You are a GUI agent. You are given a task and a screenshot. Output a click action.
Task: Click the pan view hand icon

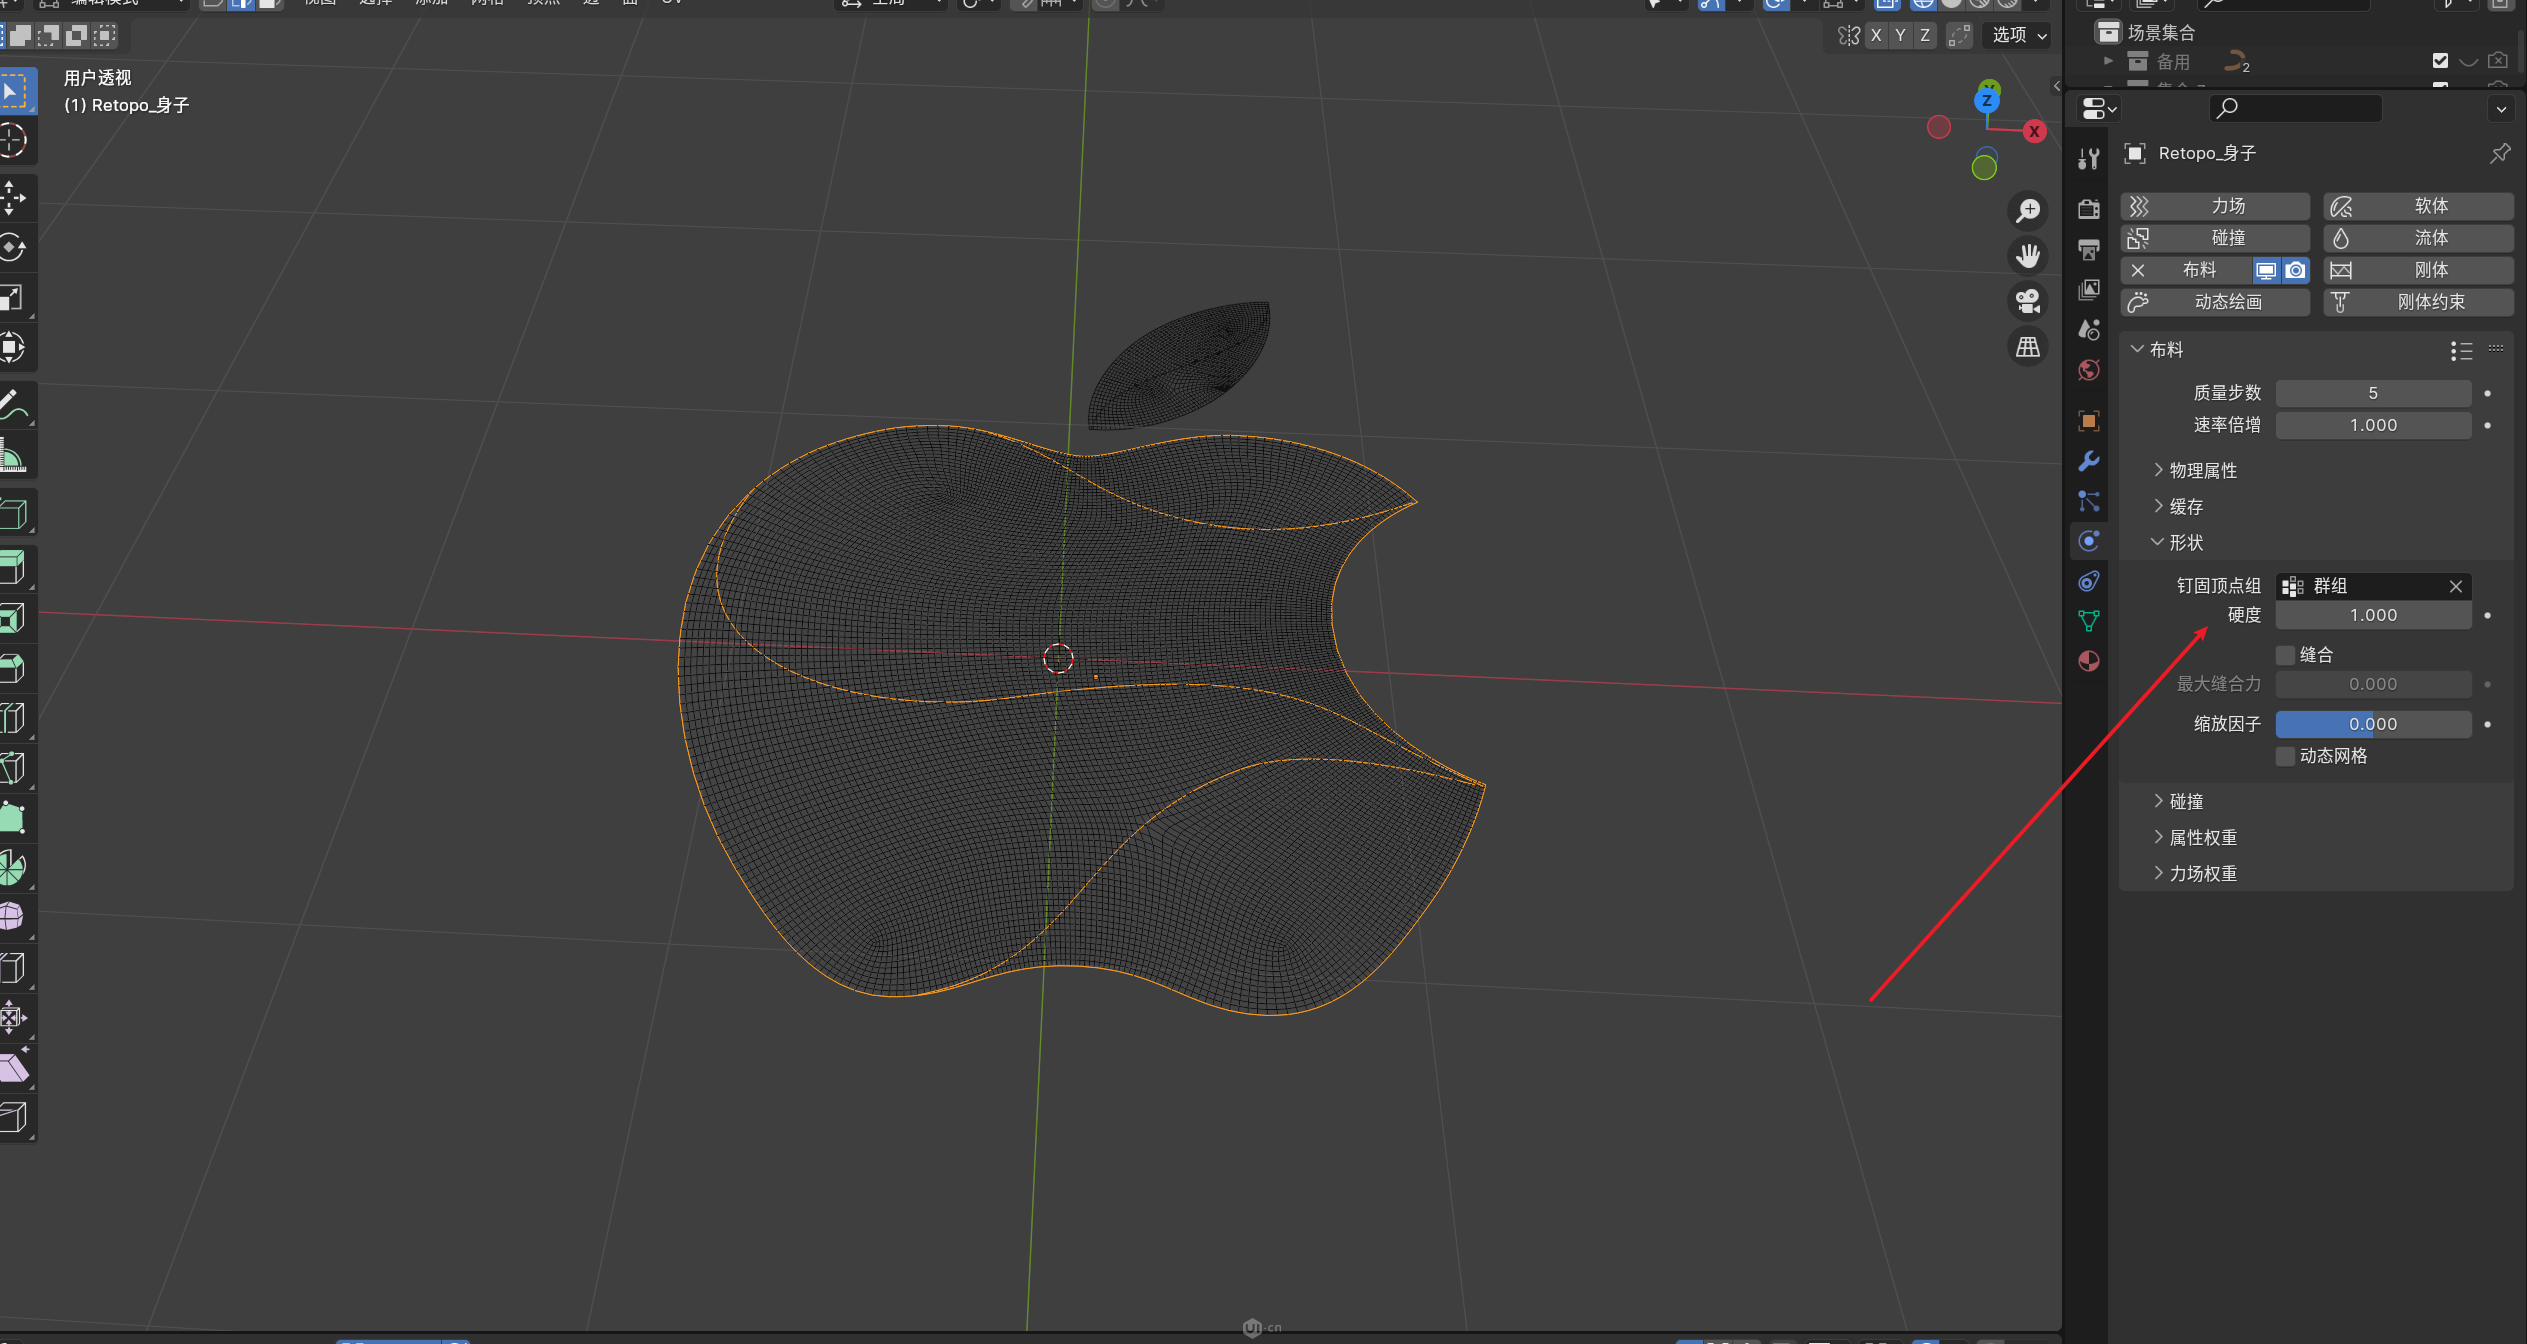pos(2028,256)
